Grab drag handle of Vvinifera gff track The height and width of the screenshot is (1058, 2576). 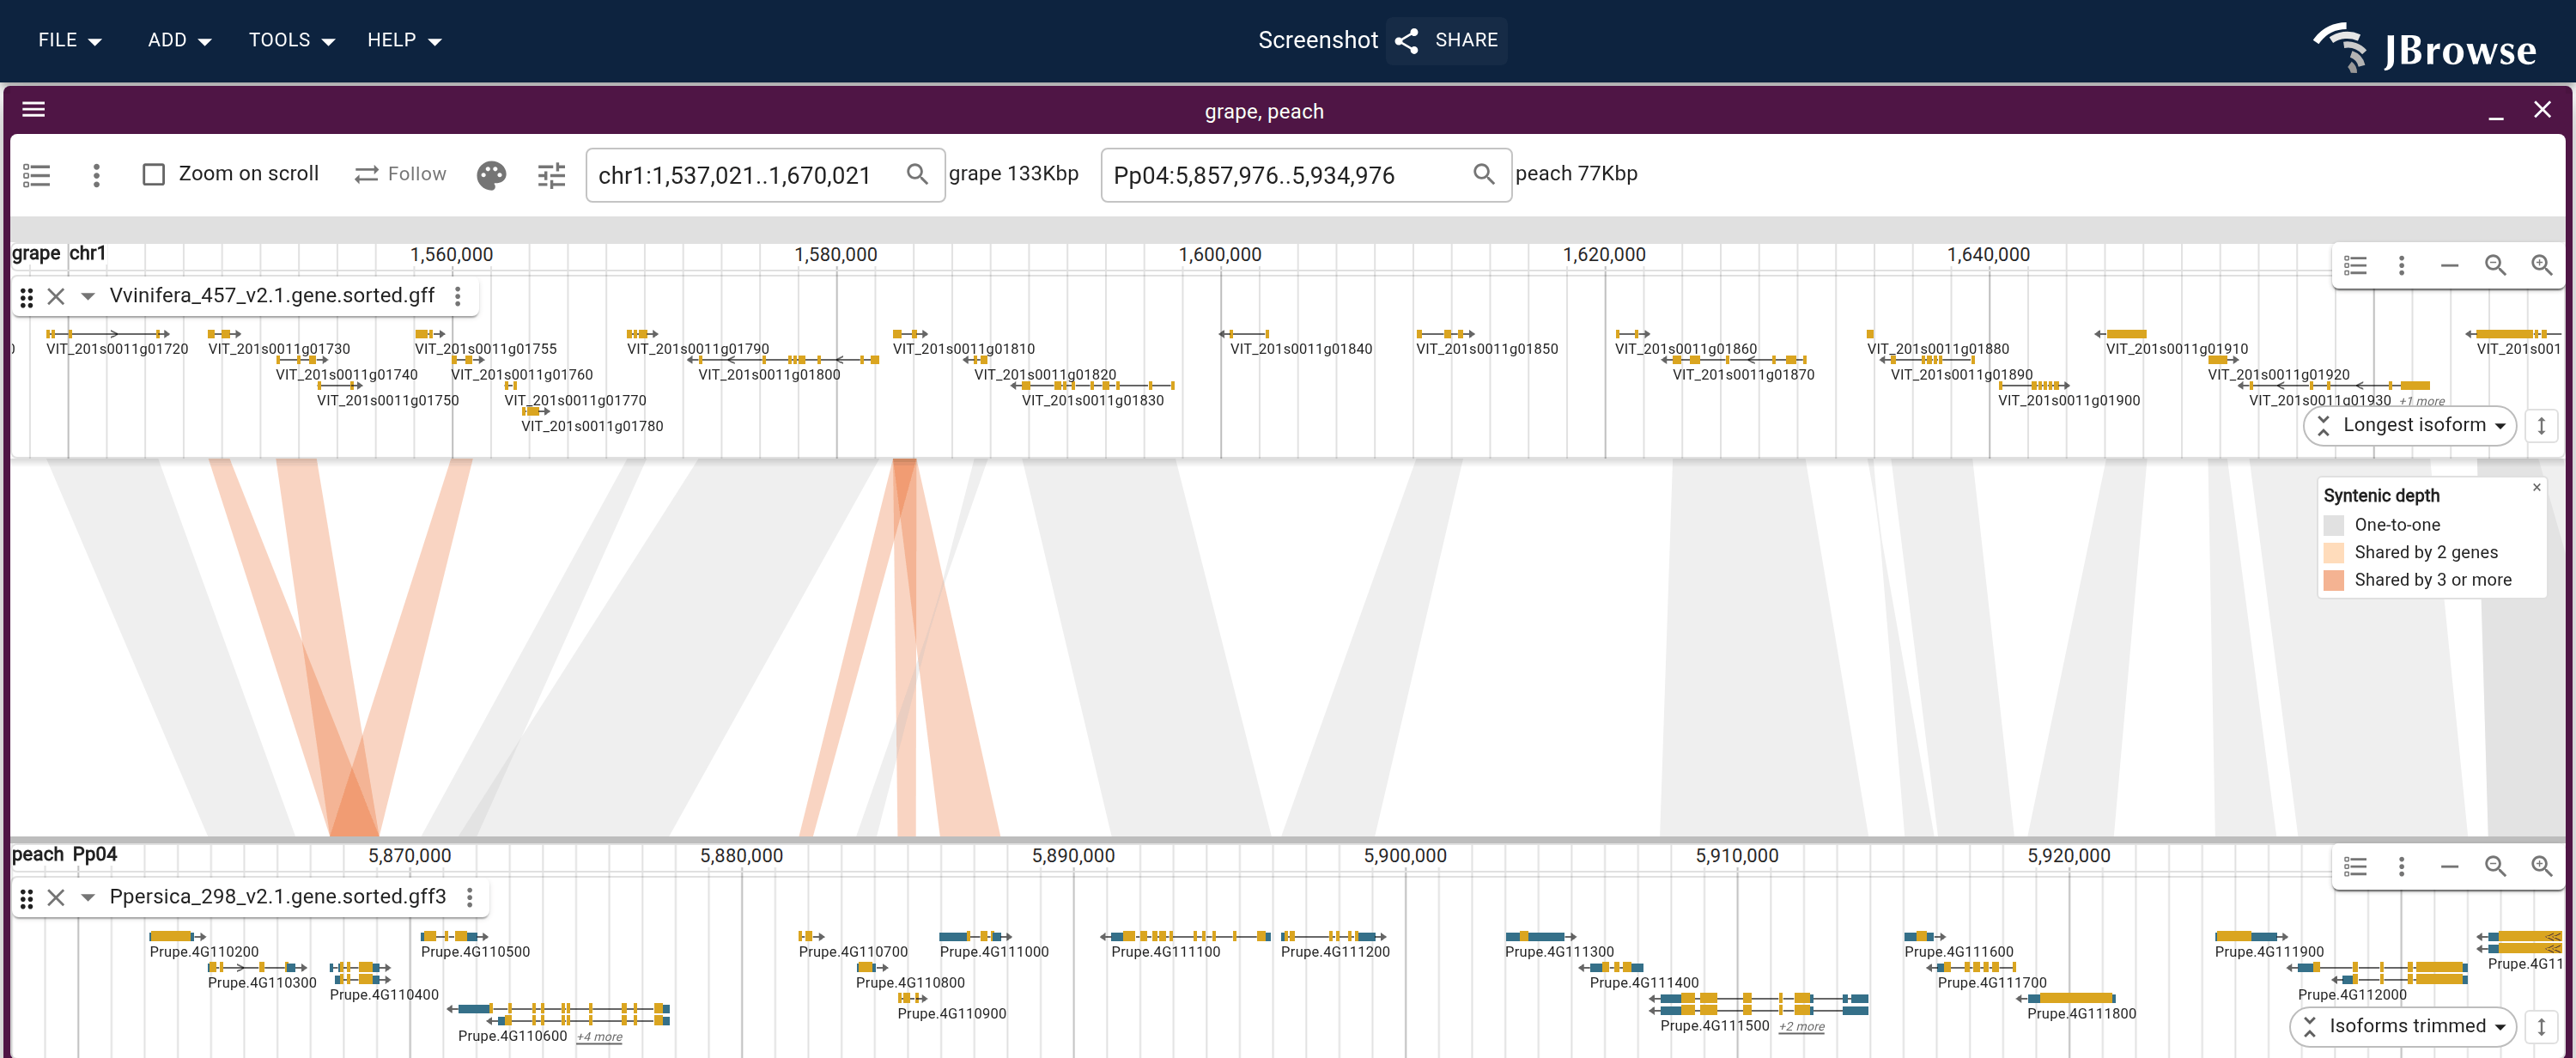[27, 297]
